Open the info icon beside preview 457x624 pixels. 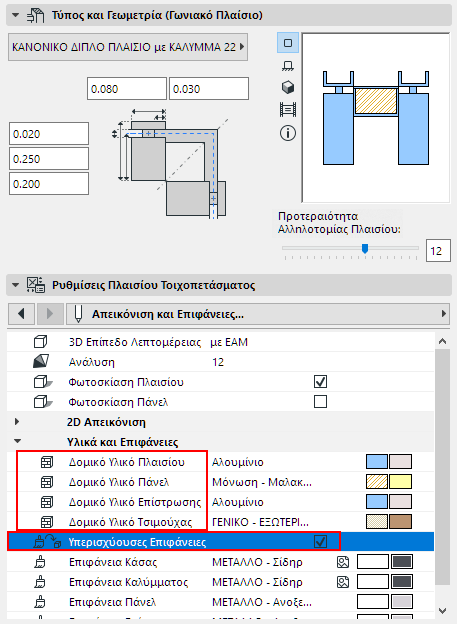pyautogui.click(x=288, y=133)
